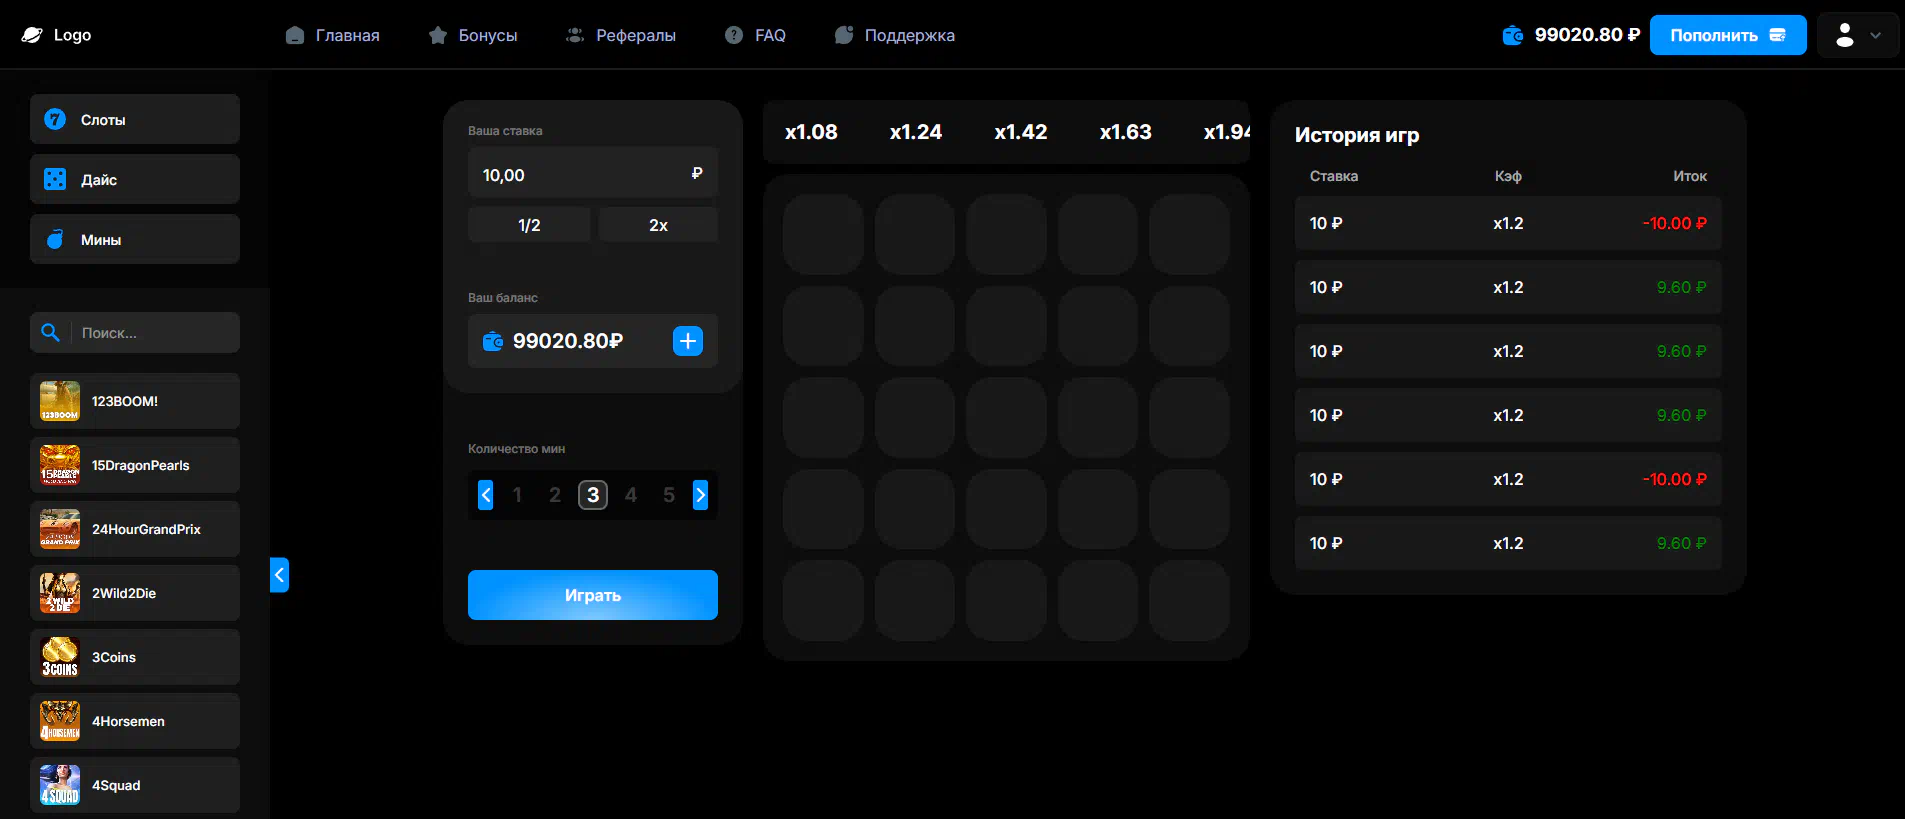The width and height of the screenshot is (1905, 819).
Task: Open the 15DragonPearls game icon
Action: [60, 465]
